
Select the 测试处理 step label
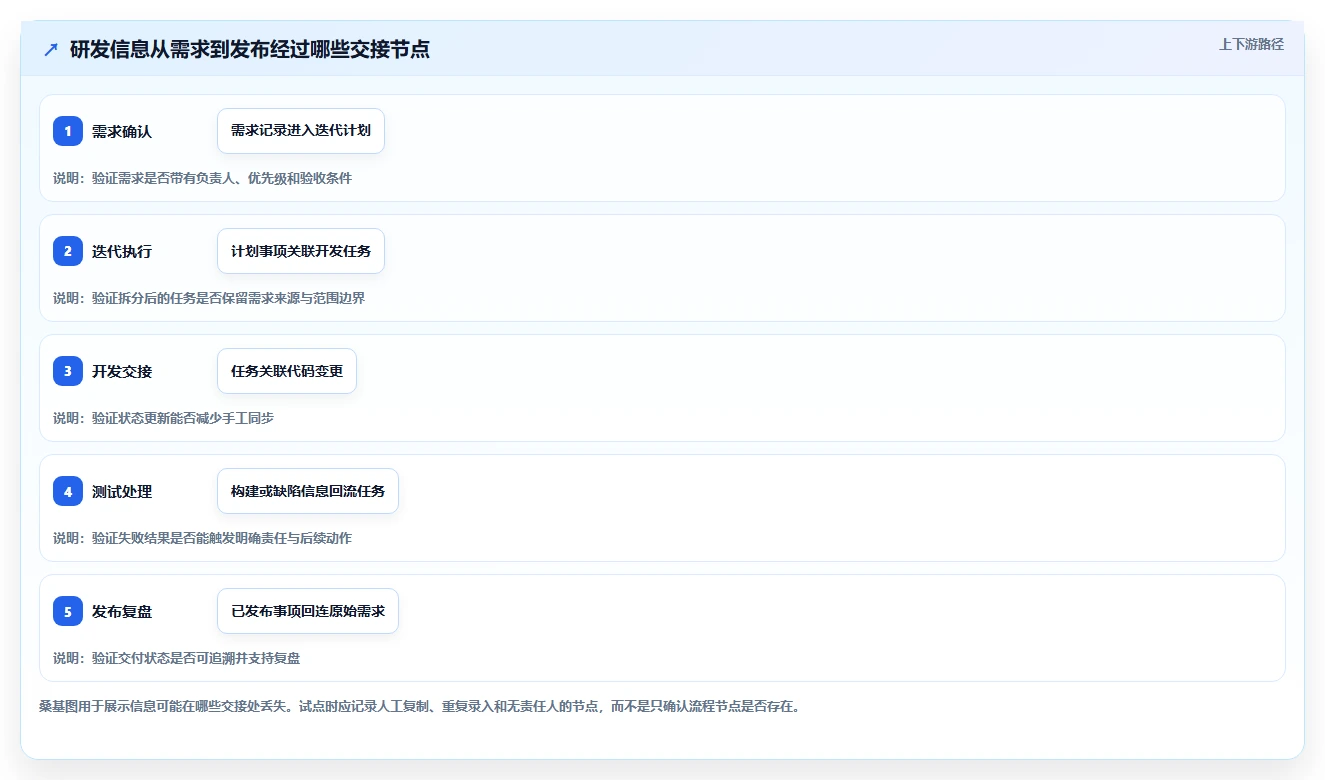(x=122, y=491)
